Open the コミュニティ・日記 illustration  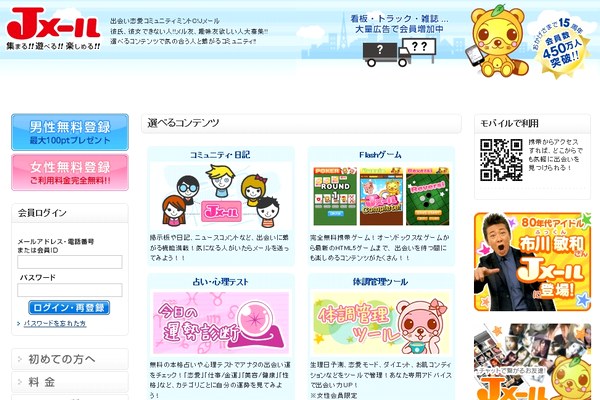tap(220, 196)
